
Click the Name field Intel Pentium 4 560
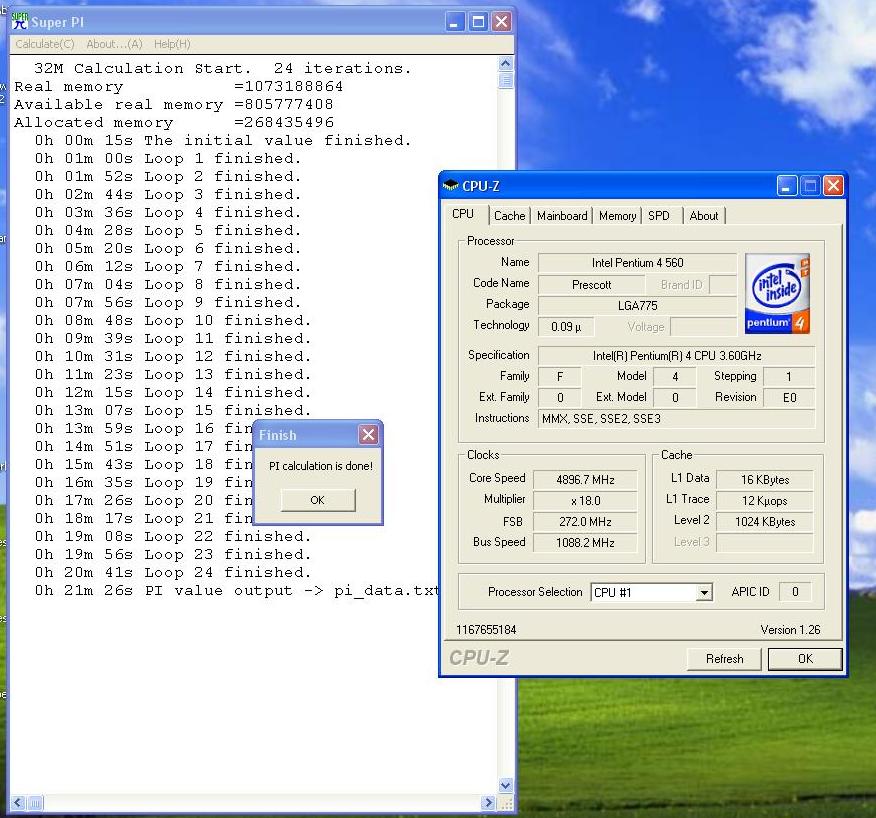pyautogui.click(x=637, y=263)
